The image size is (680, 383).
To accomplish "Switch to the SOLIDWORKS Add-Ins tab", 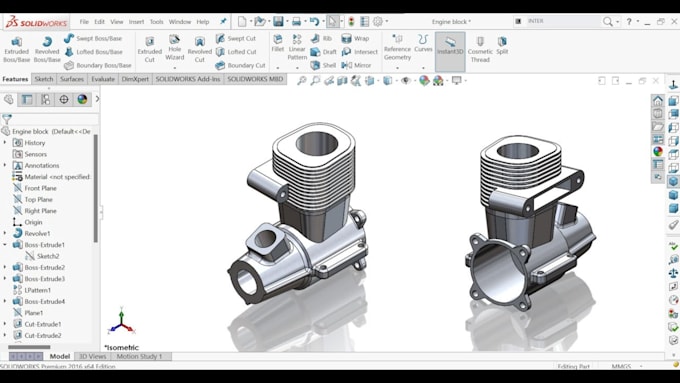I will [188, 79].
